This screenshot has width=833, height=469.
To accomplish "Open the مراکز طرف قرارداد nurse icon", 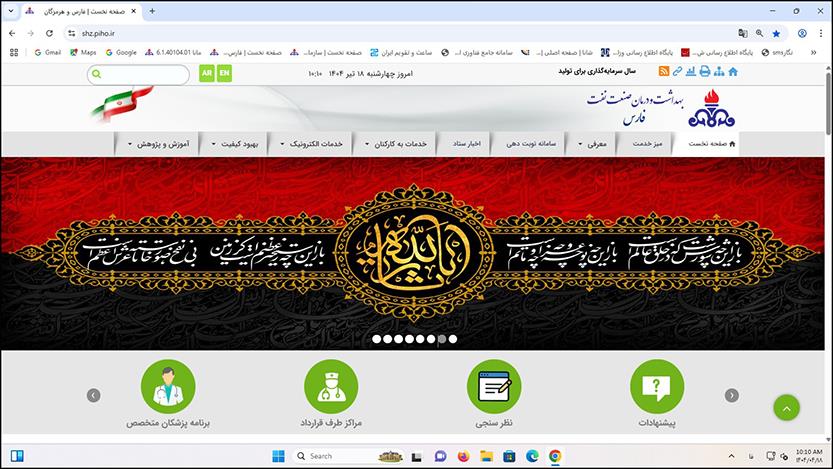I will tap(331, 386).
